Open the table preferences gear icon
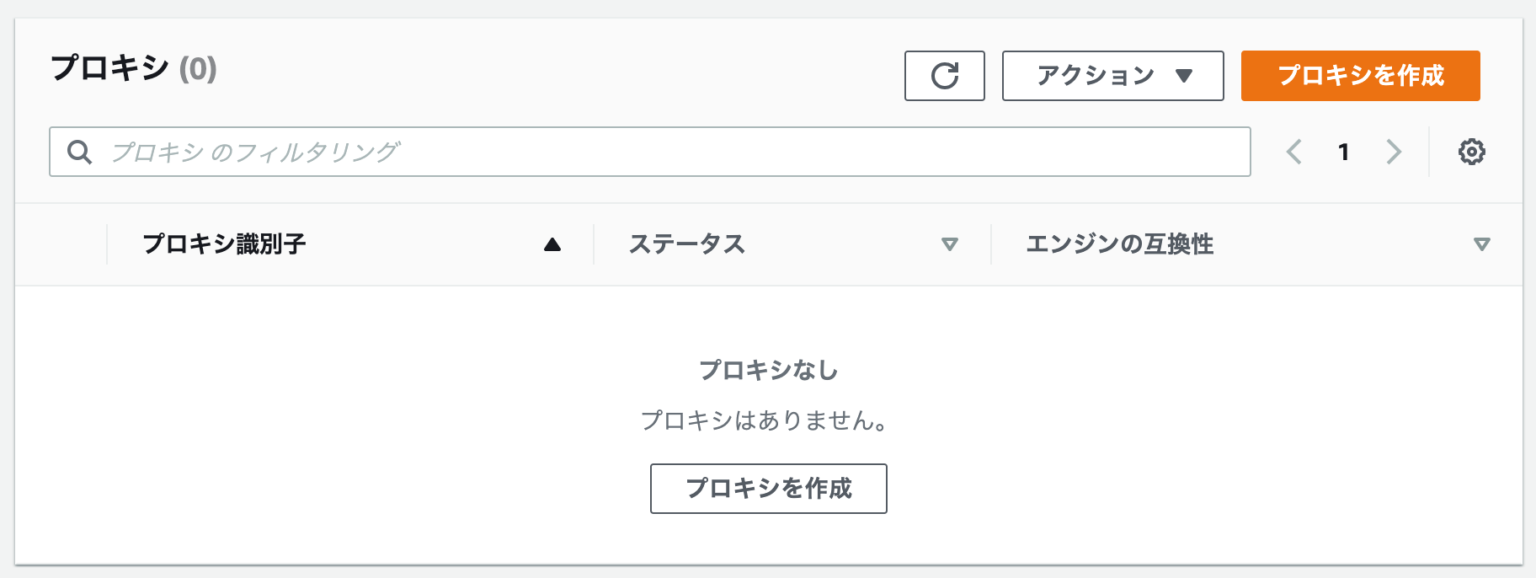The height and width of the screenshot is (578, 1536). (x=1471, y=151)
